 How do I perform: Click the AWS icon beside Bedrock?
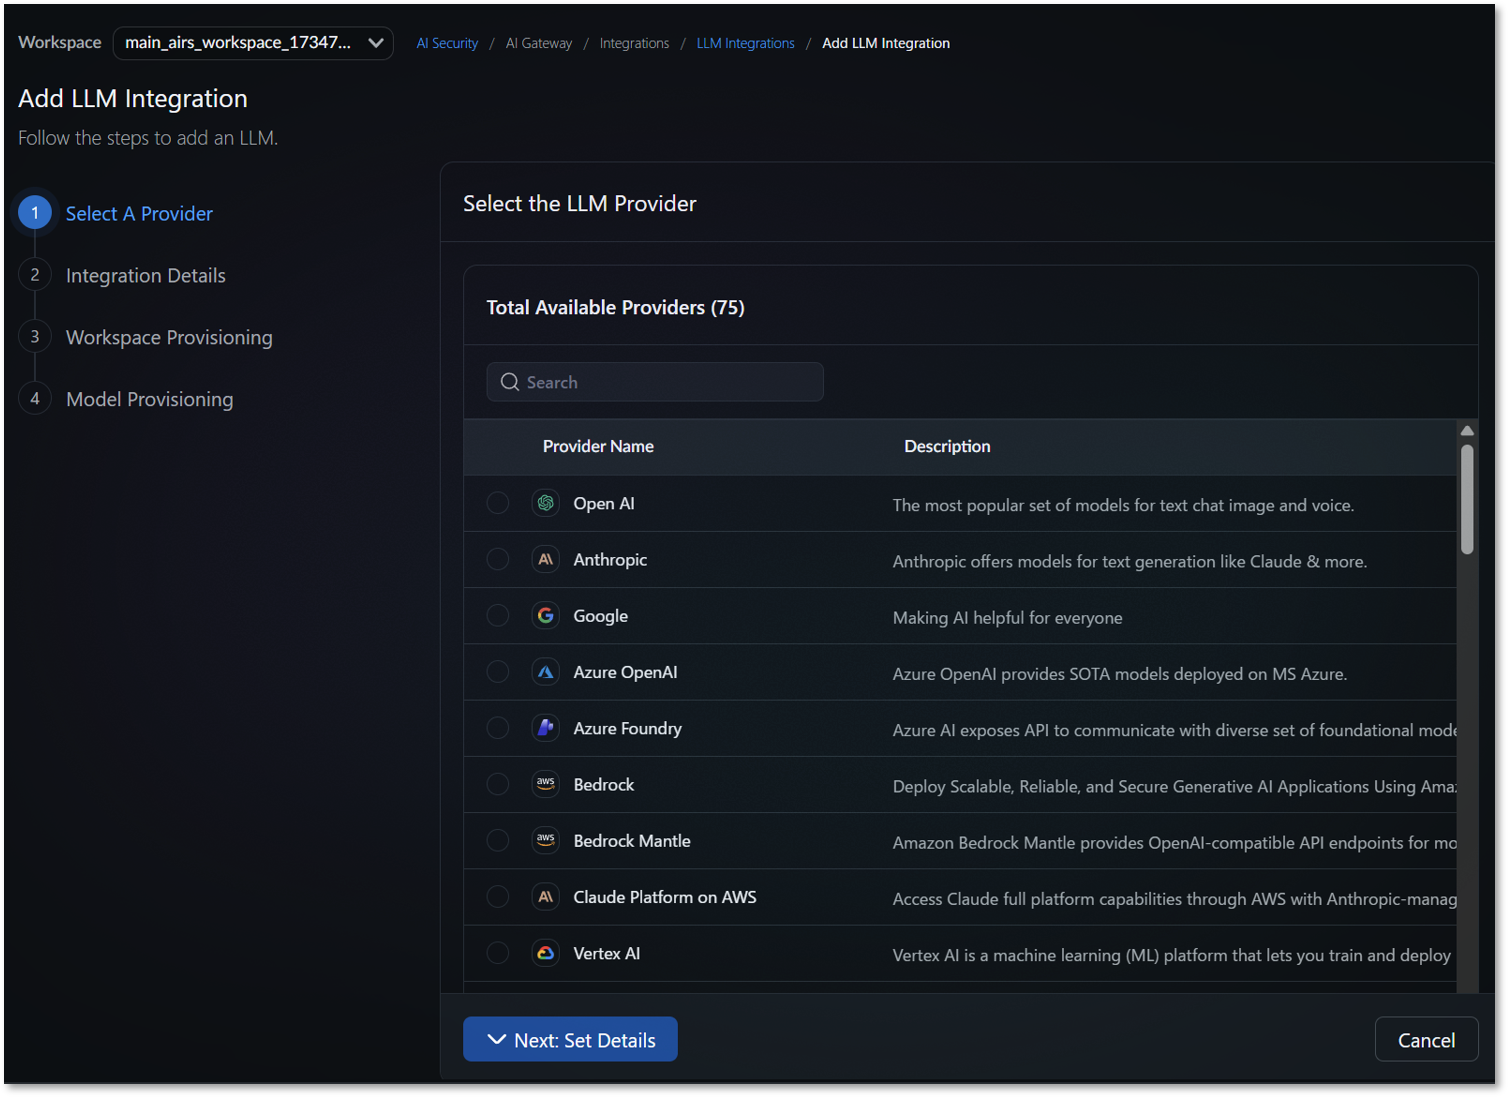545,784
